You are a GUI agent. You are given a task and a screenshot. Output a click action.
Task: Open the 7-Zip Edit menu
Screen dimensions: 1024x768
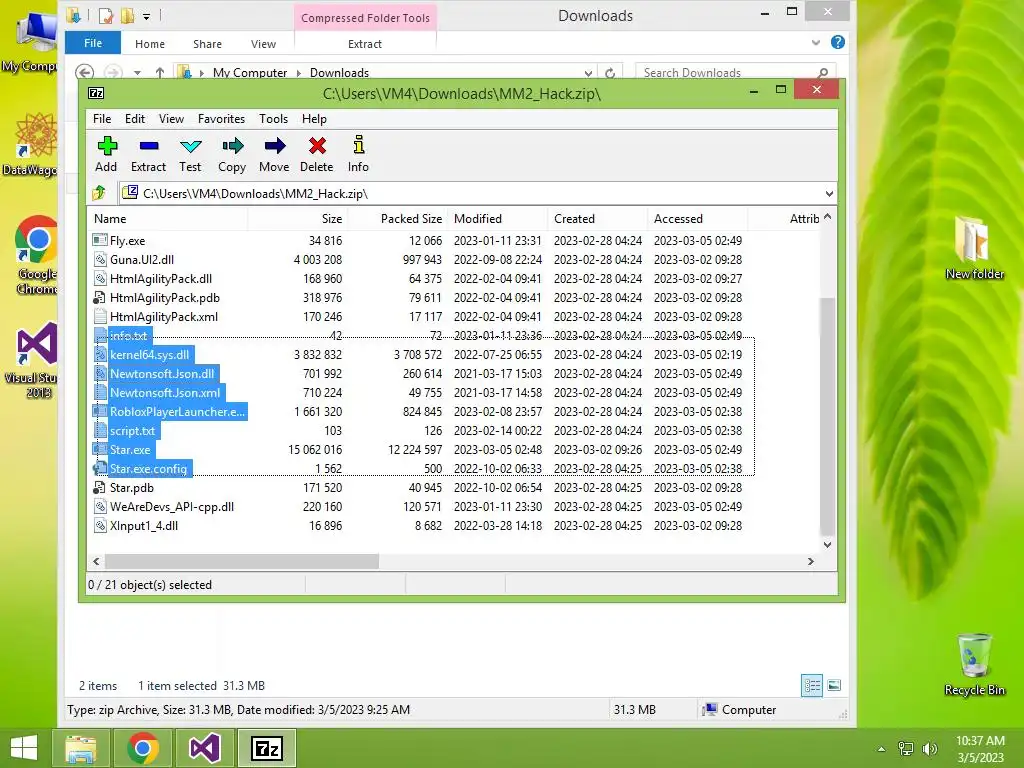point(135,119)
